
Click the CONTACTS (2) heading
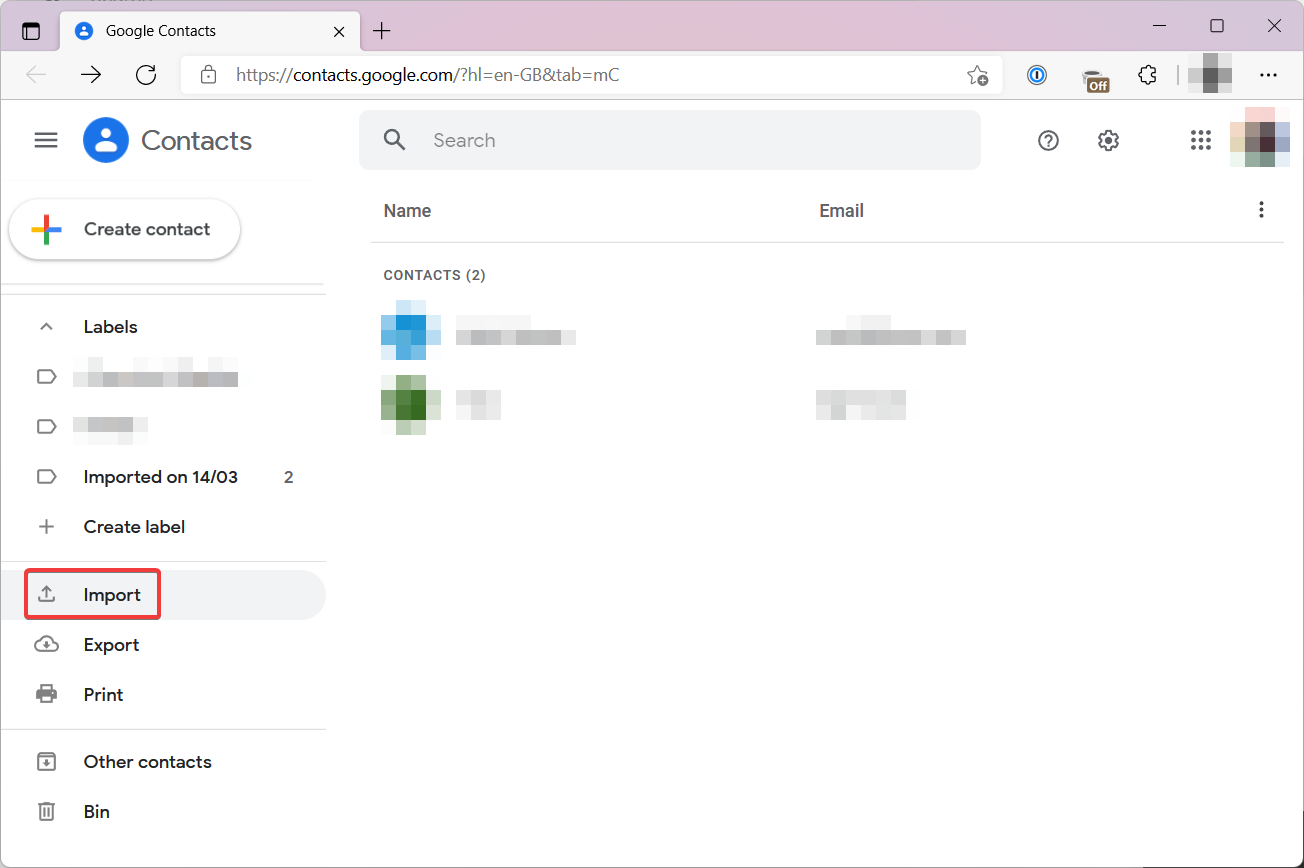[x=435, y=275]
